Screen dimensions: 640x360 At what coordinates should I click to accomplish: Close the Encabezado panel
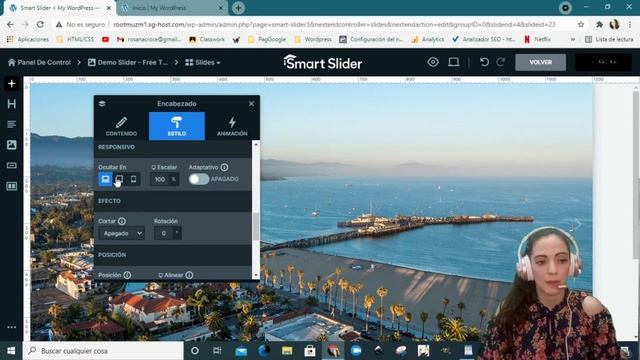tap(251, 104)
